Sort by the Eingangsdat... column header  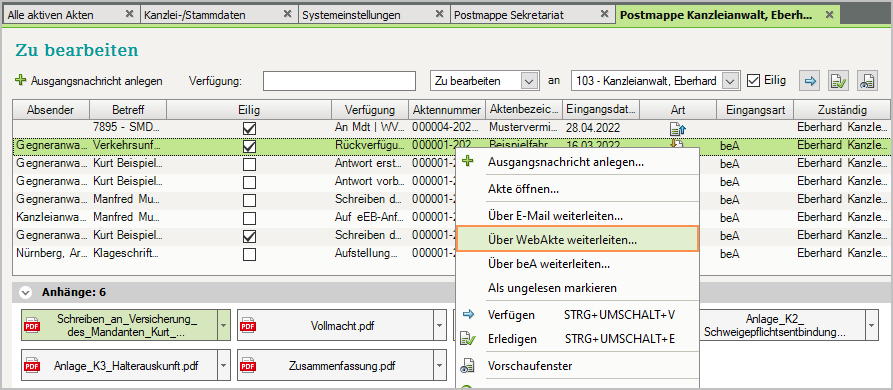click(x=600, y=109)
